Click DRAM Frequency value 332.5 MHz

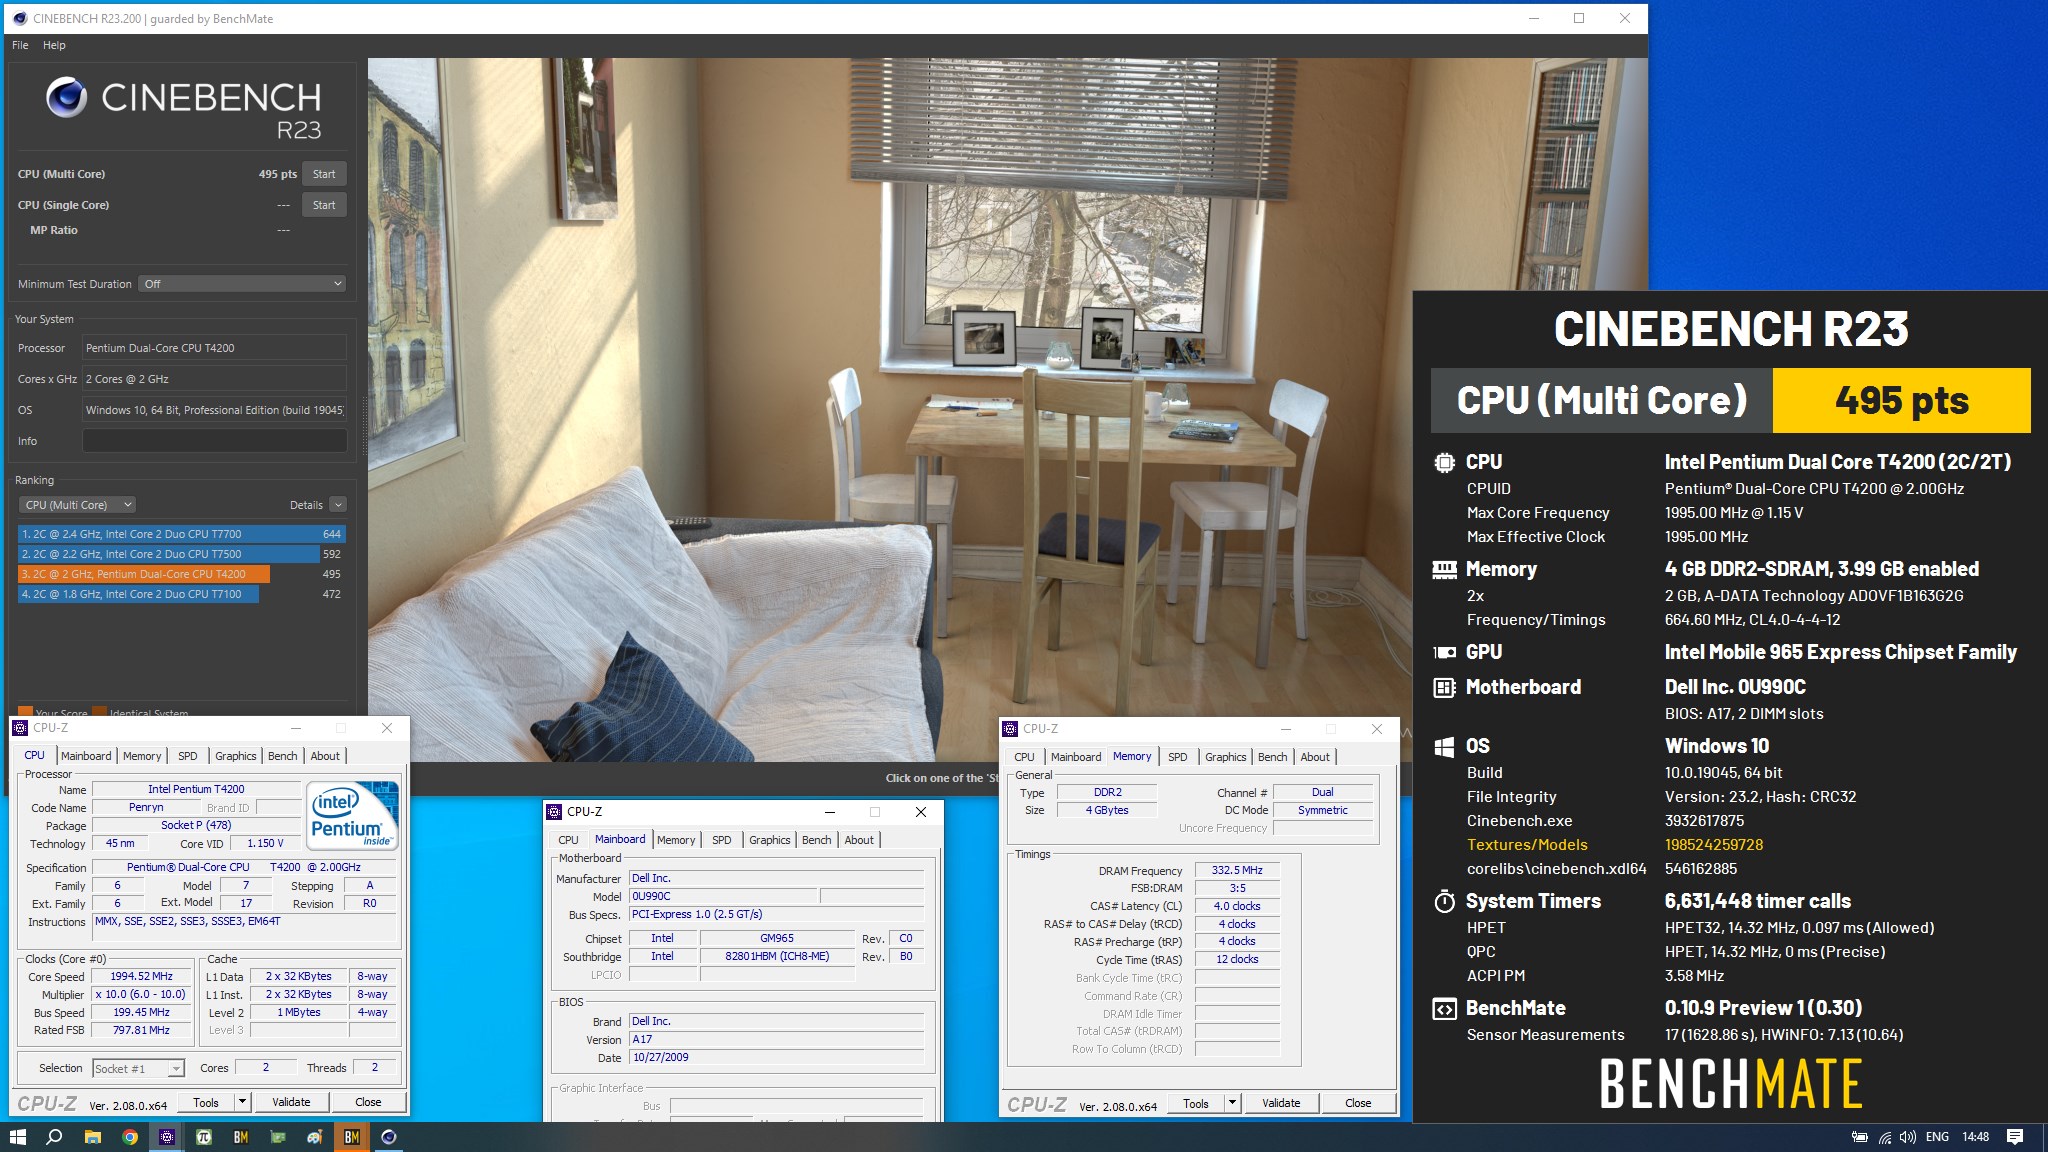pos(1237,870)
